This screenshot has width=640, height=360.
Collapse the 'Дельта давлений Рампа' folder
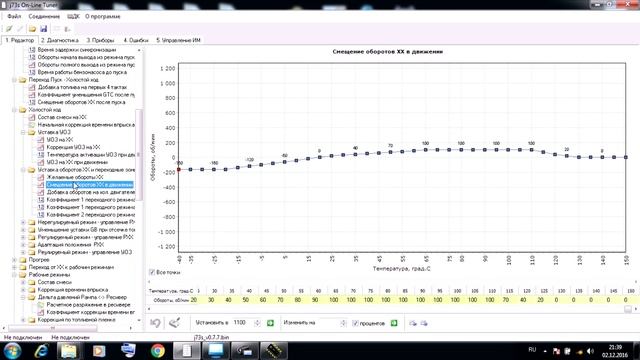[x=23, y=298]
